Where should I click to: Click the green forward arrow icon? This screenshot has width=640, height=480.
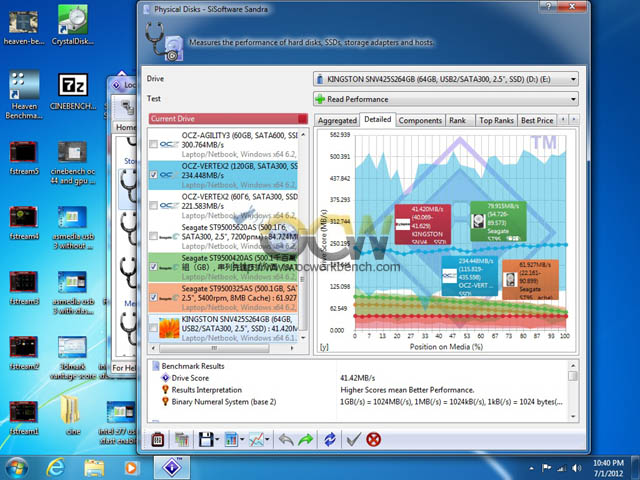(306, 440)
